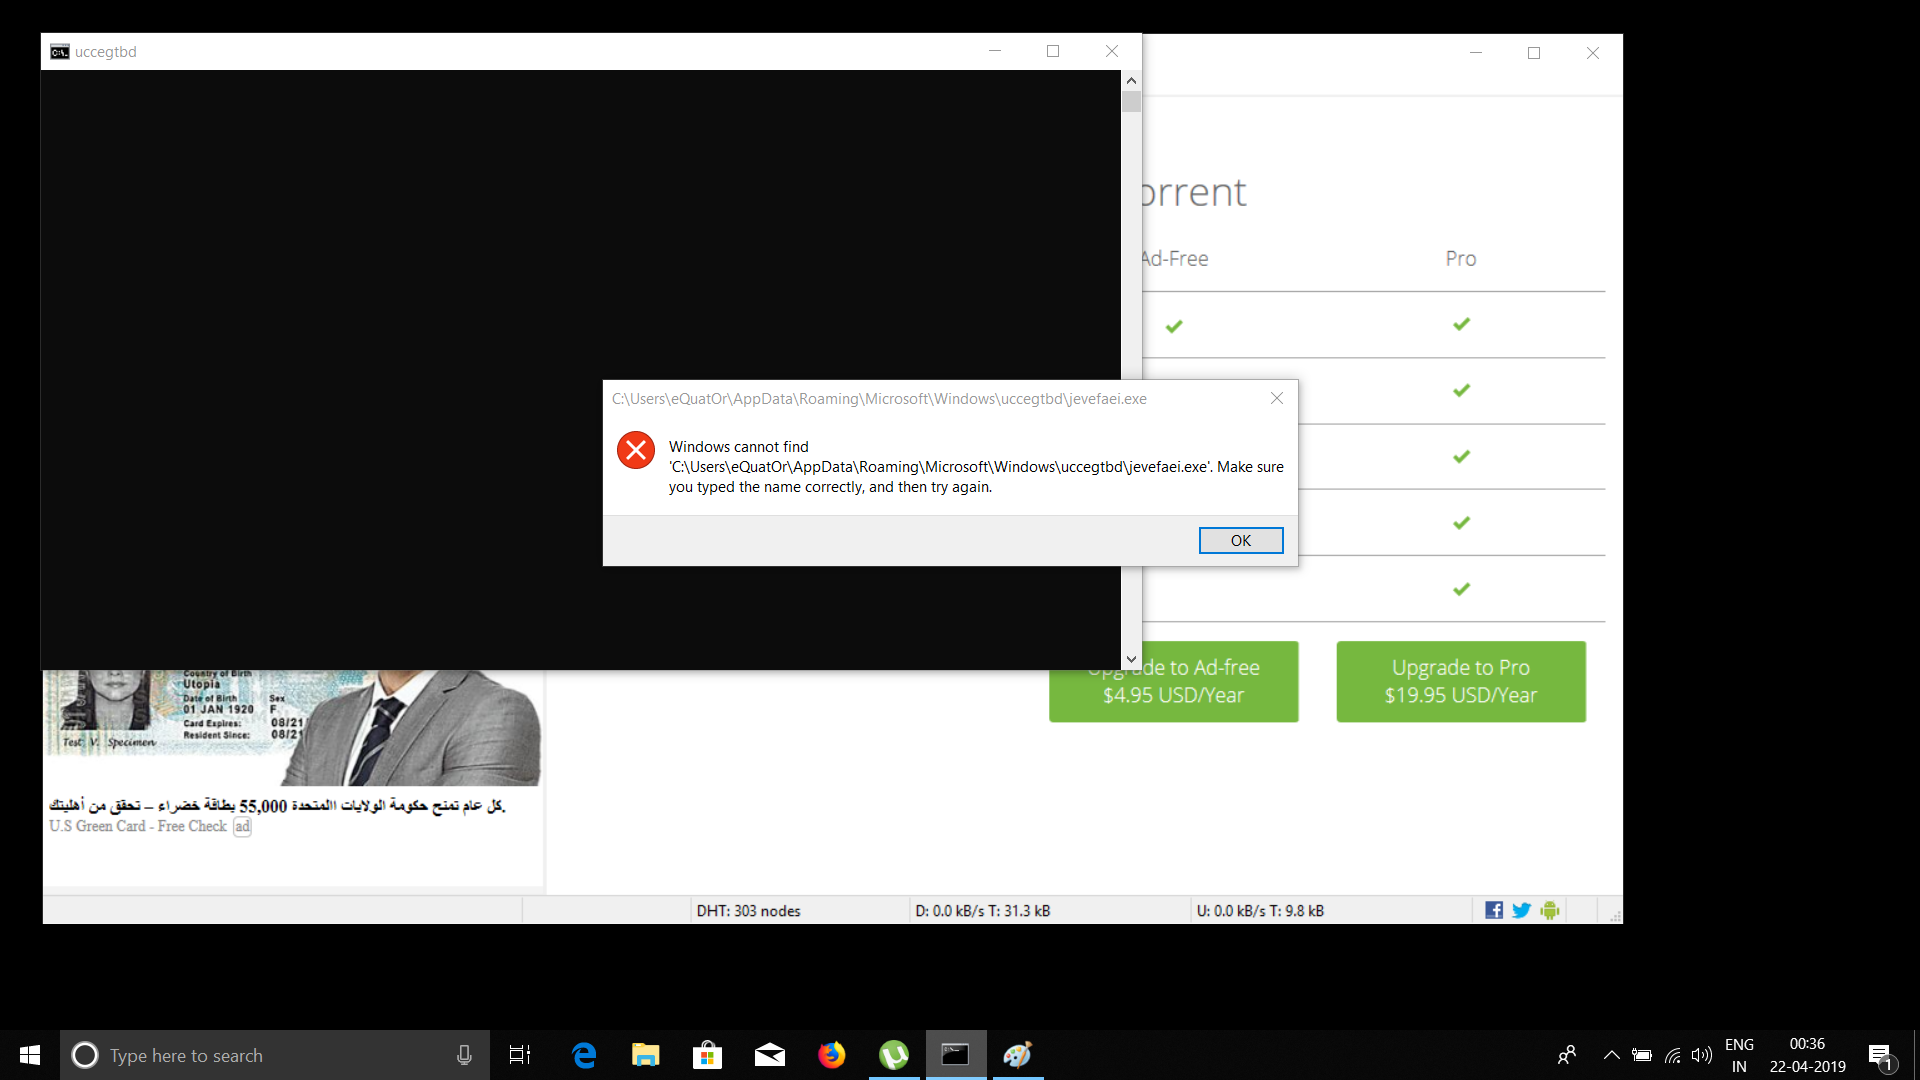Maximize the uccegtbd console window
Viewport: 1920px width, 1080px height.
click(1053, 51)
